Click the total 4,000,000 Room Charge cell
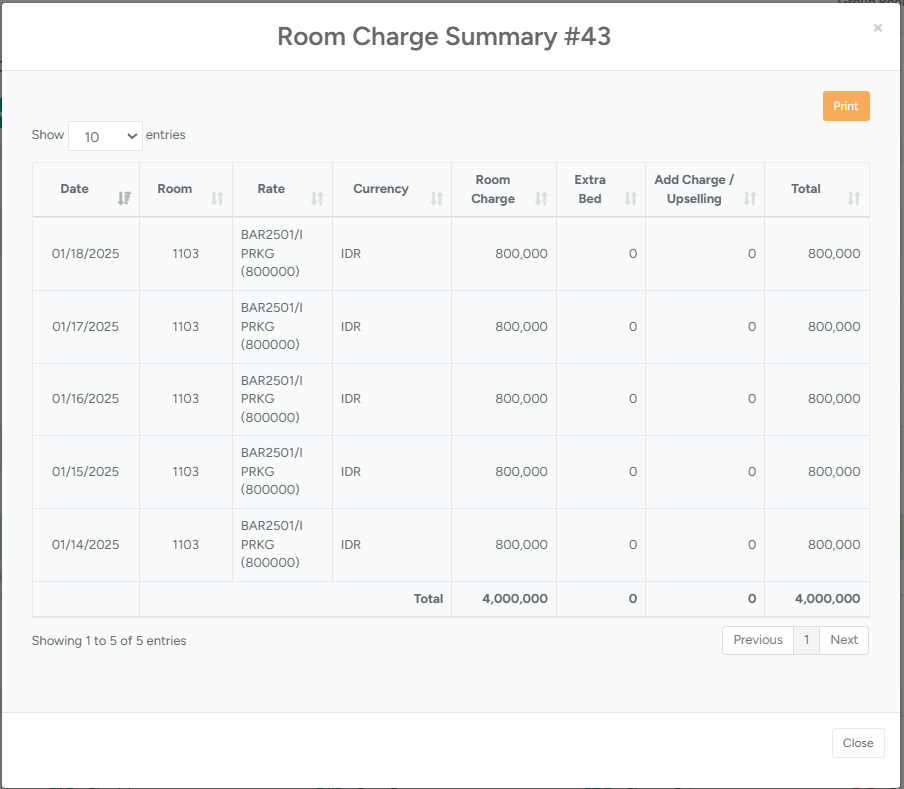This screenshot has height=789, width=904. pos(514,599)
